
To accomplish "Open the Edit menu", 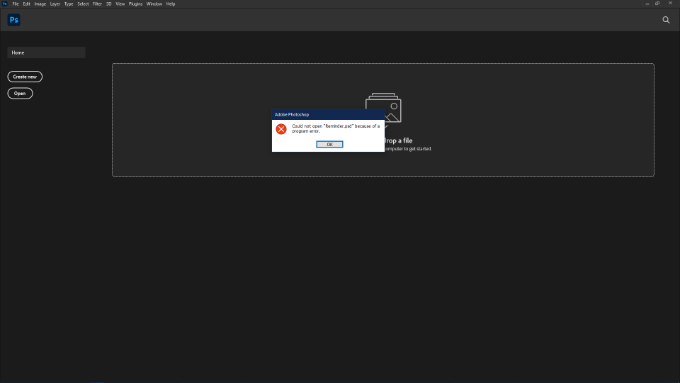I will 26,4.
